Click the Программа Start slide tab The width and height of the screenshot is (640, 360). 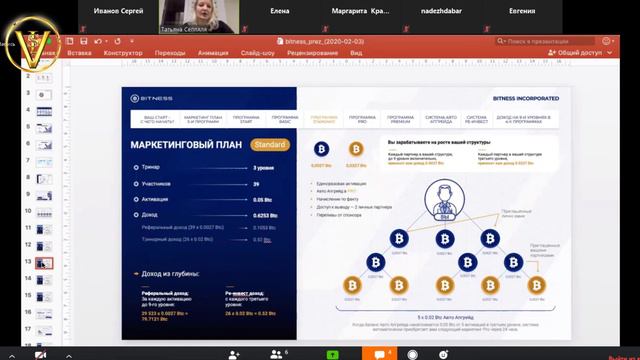[246, 119]
